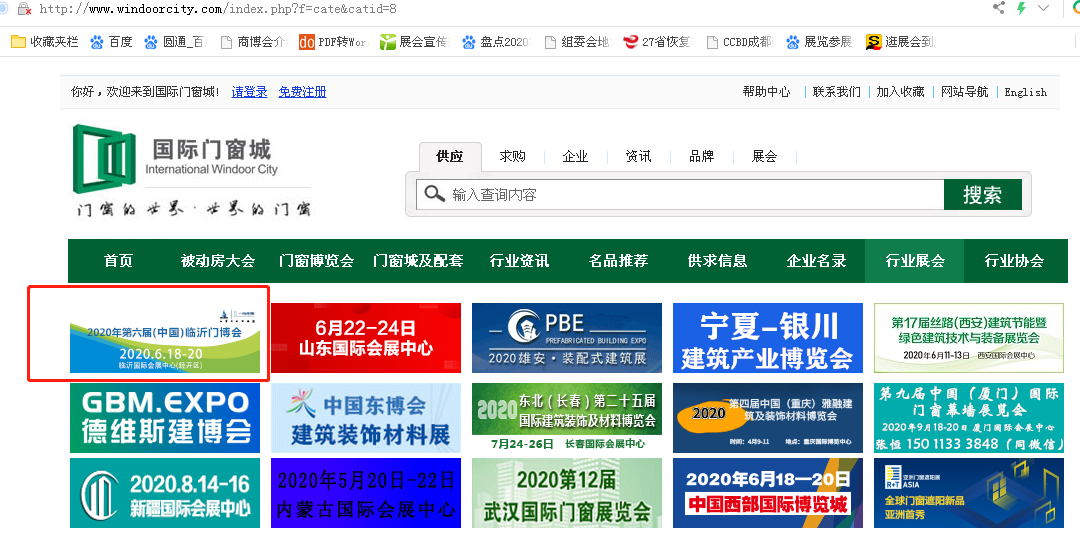Open 行业资讯 in the green navigation bar
The width and height of the screenshot is (1080, 536).
519,261
